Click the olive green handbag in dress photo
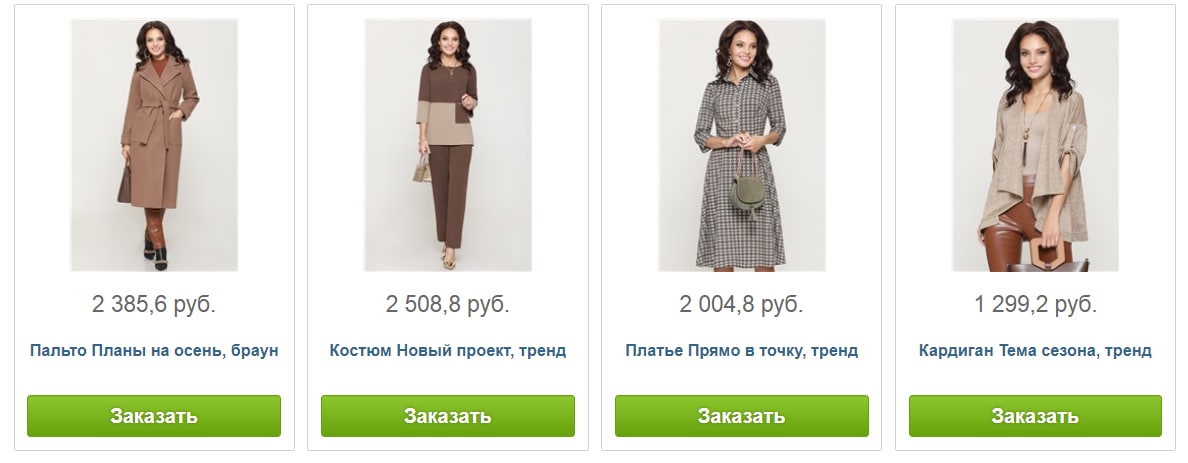Image resolution: width=1188 pixels, height=463 pixels. tap(746, 192)
